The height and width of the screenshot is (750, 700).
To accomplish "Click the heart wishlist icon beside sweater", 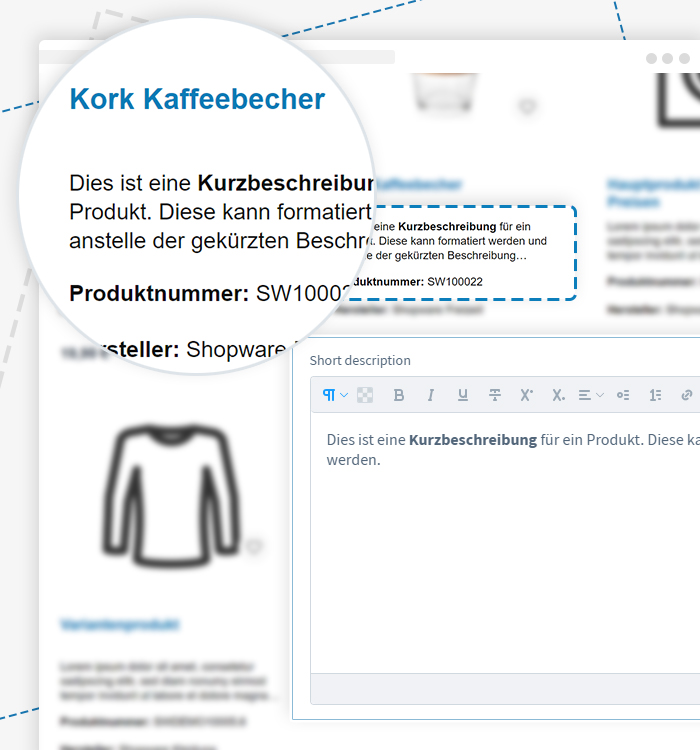I will (x=254, y=546).
